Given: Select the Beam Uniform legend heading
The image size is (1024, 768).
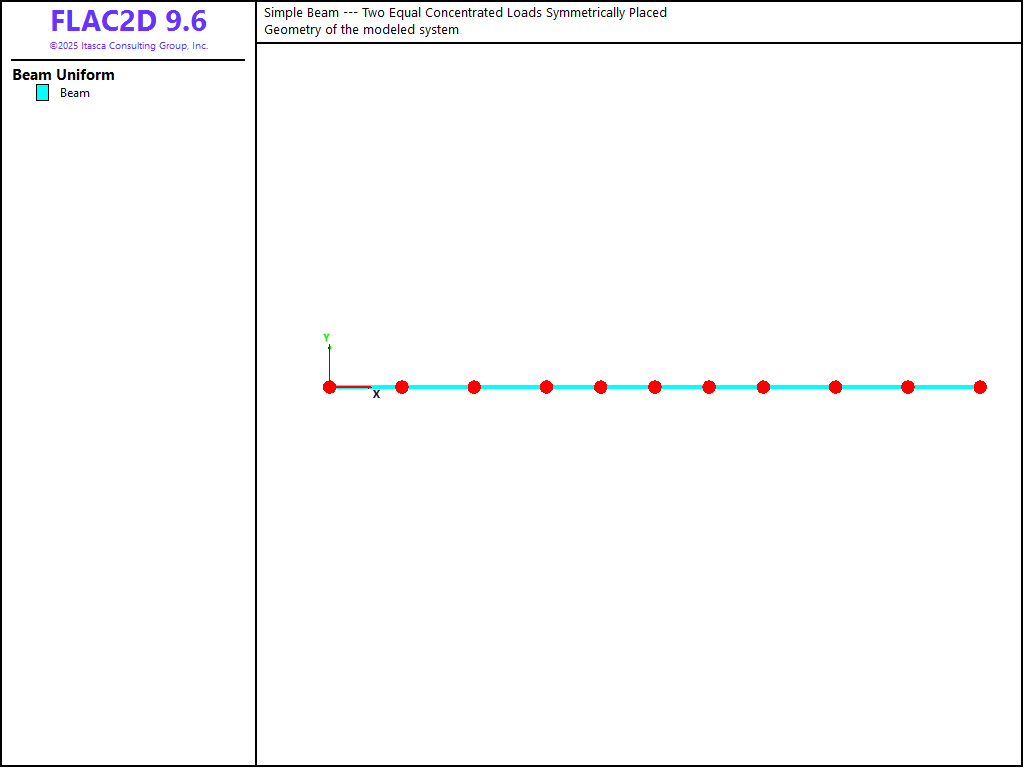Looking at the screenshot, I should (x=63, y=75).
